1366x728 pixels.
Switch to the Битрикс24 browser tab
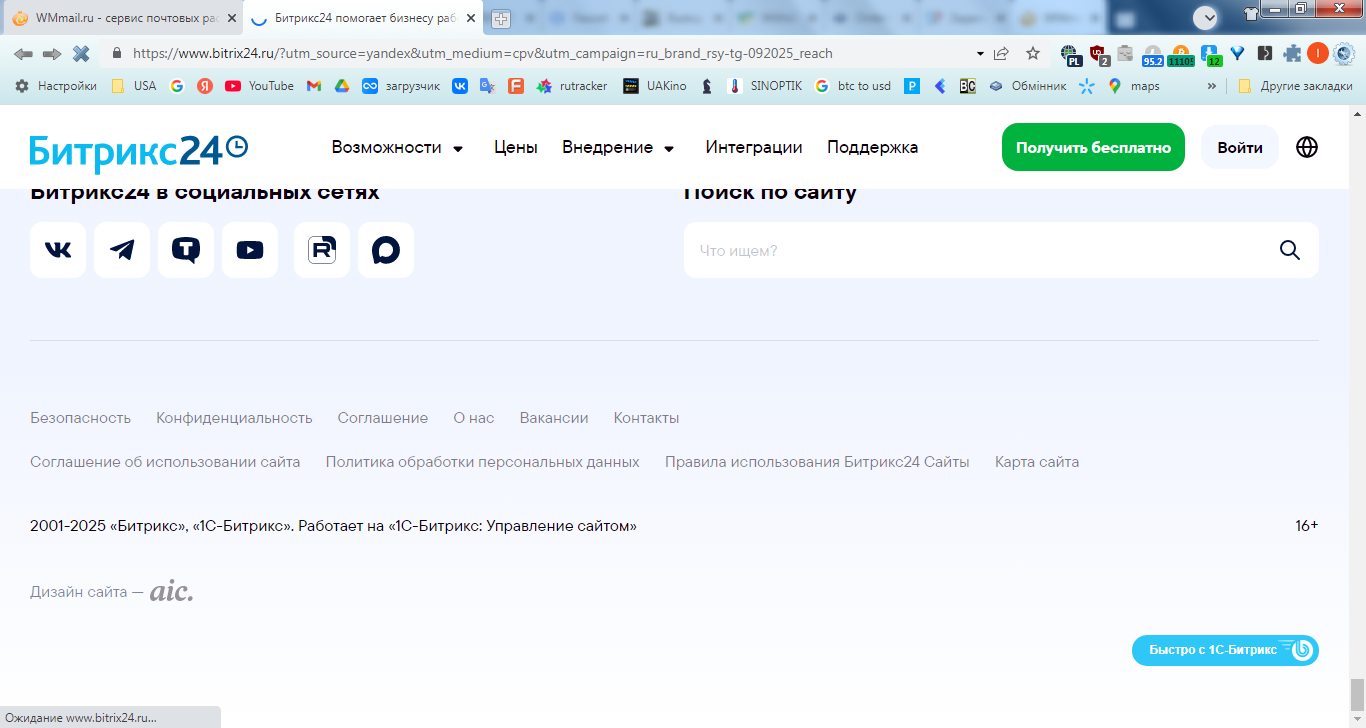[x=363, y=18]
